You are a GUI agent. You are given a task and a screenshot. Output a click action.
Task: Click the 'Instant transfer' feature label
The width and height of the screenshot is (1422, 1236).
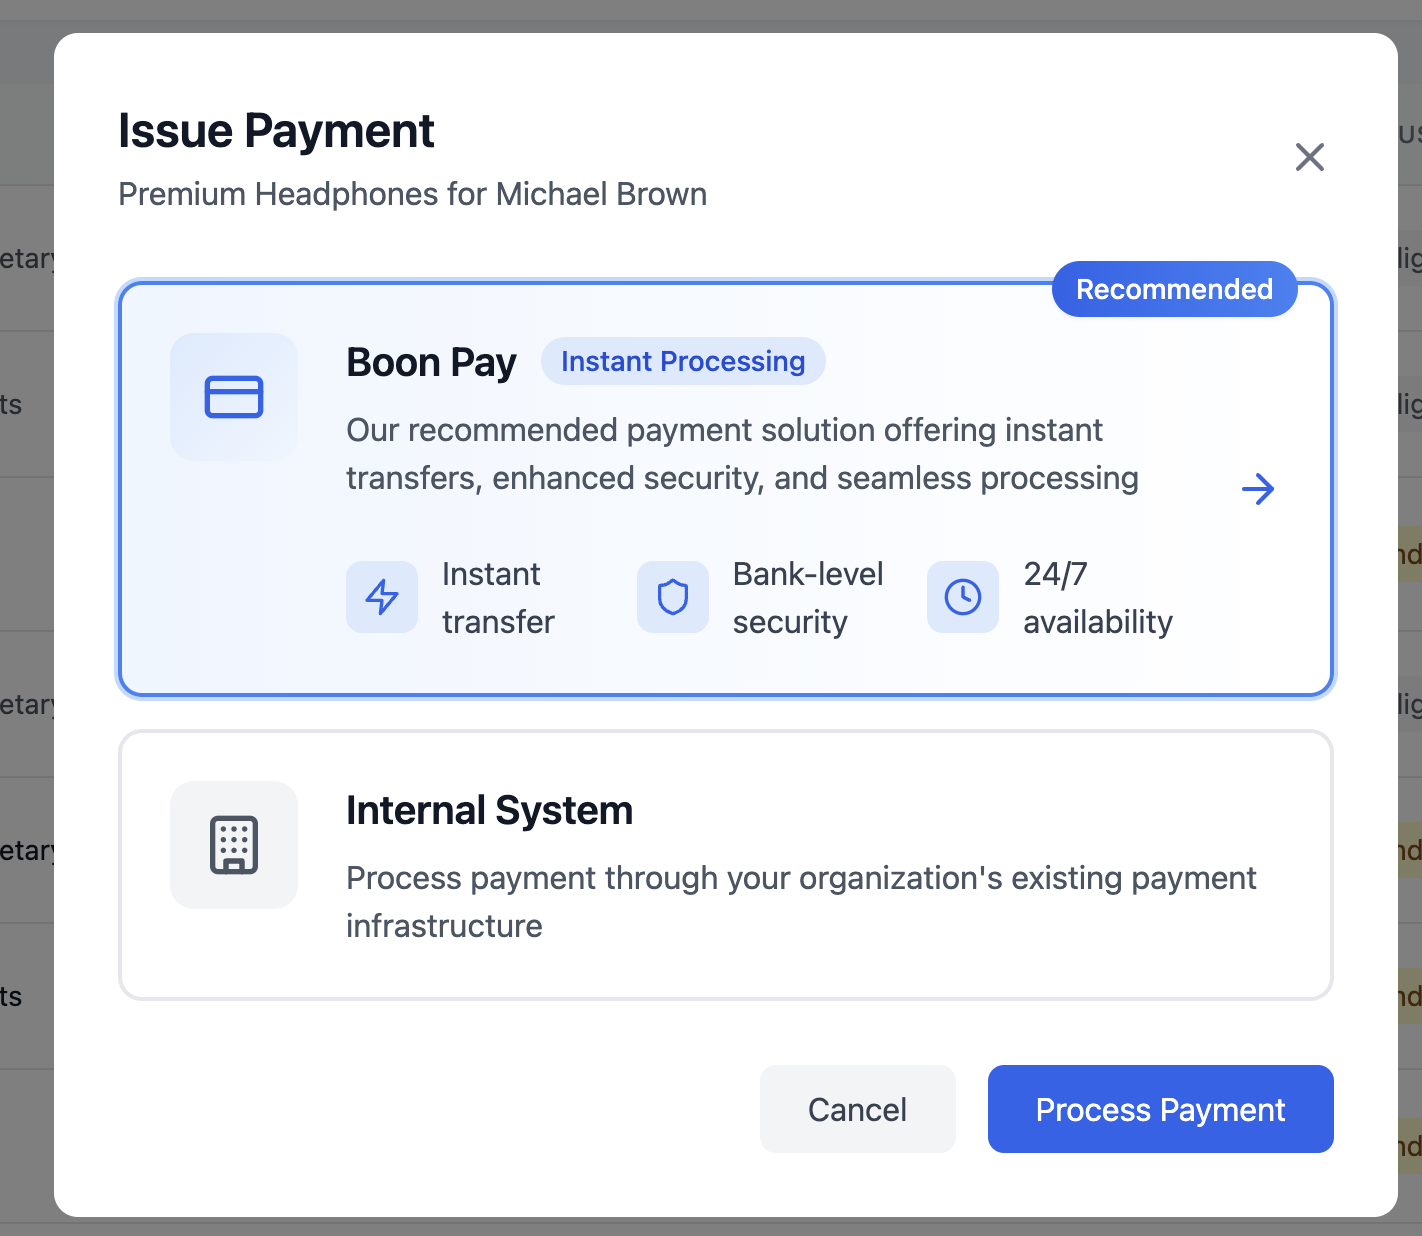pos(498,598)
